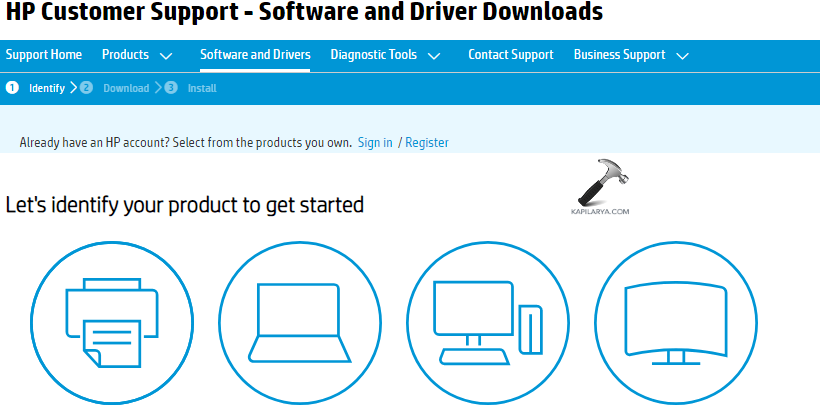Image resolution: width=820 pixels, height=407 pixels.
Task: Click the Register link
Action: pyautogui.click(x=427, y=142)
